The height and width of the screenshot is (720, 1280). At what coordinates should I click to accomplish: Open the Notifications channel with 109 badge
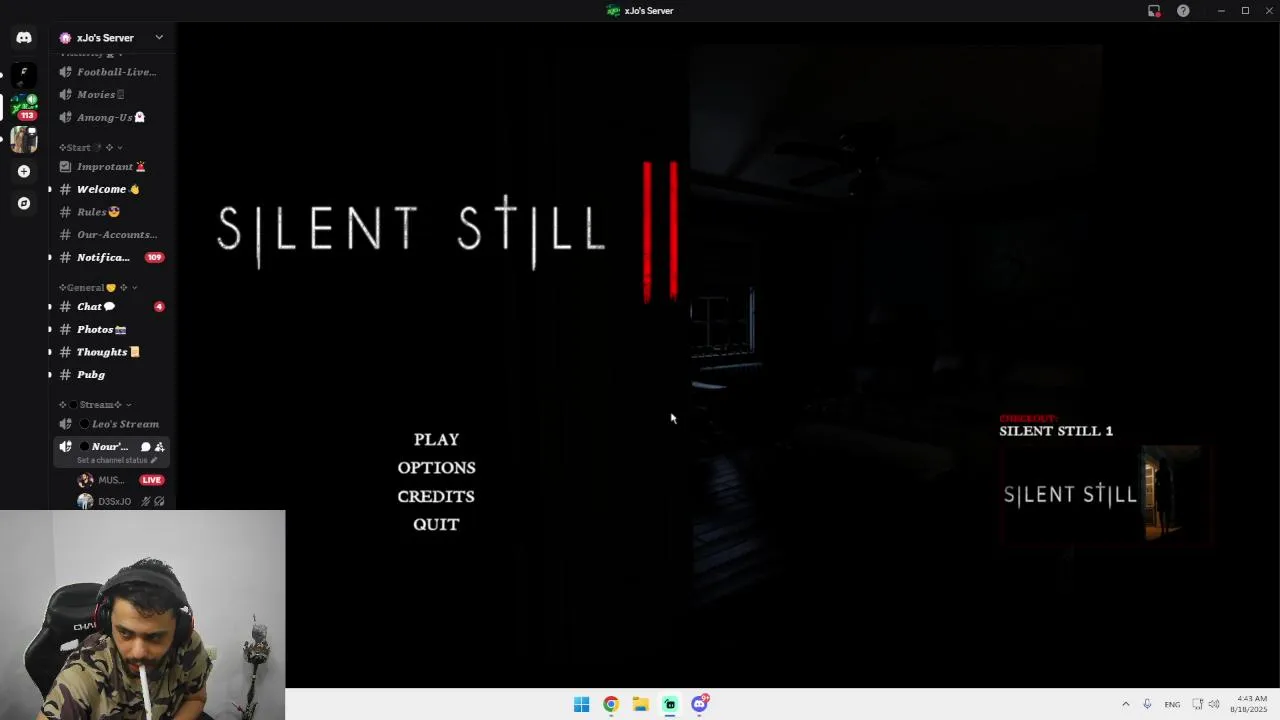(111, 257)
